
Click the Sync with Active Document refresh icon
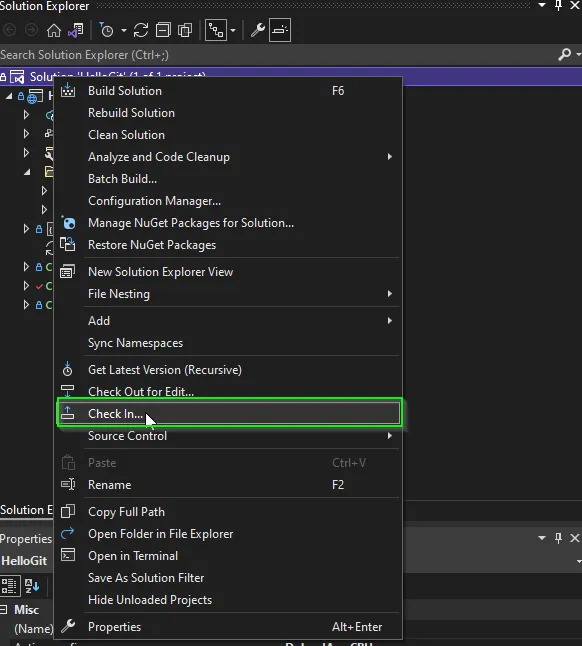point(141,30)
